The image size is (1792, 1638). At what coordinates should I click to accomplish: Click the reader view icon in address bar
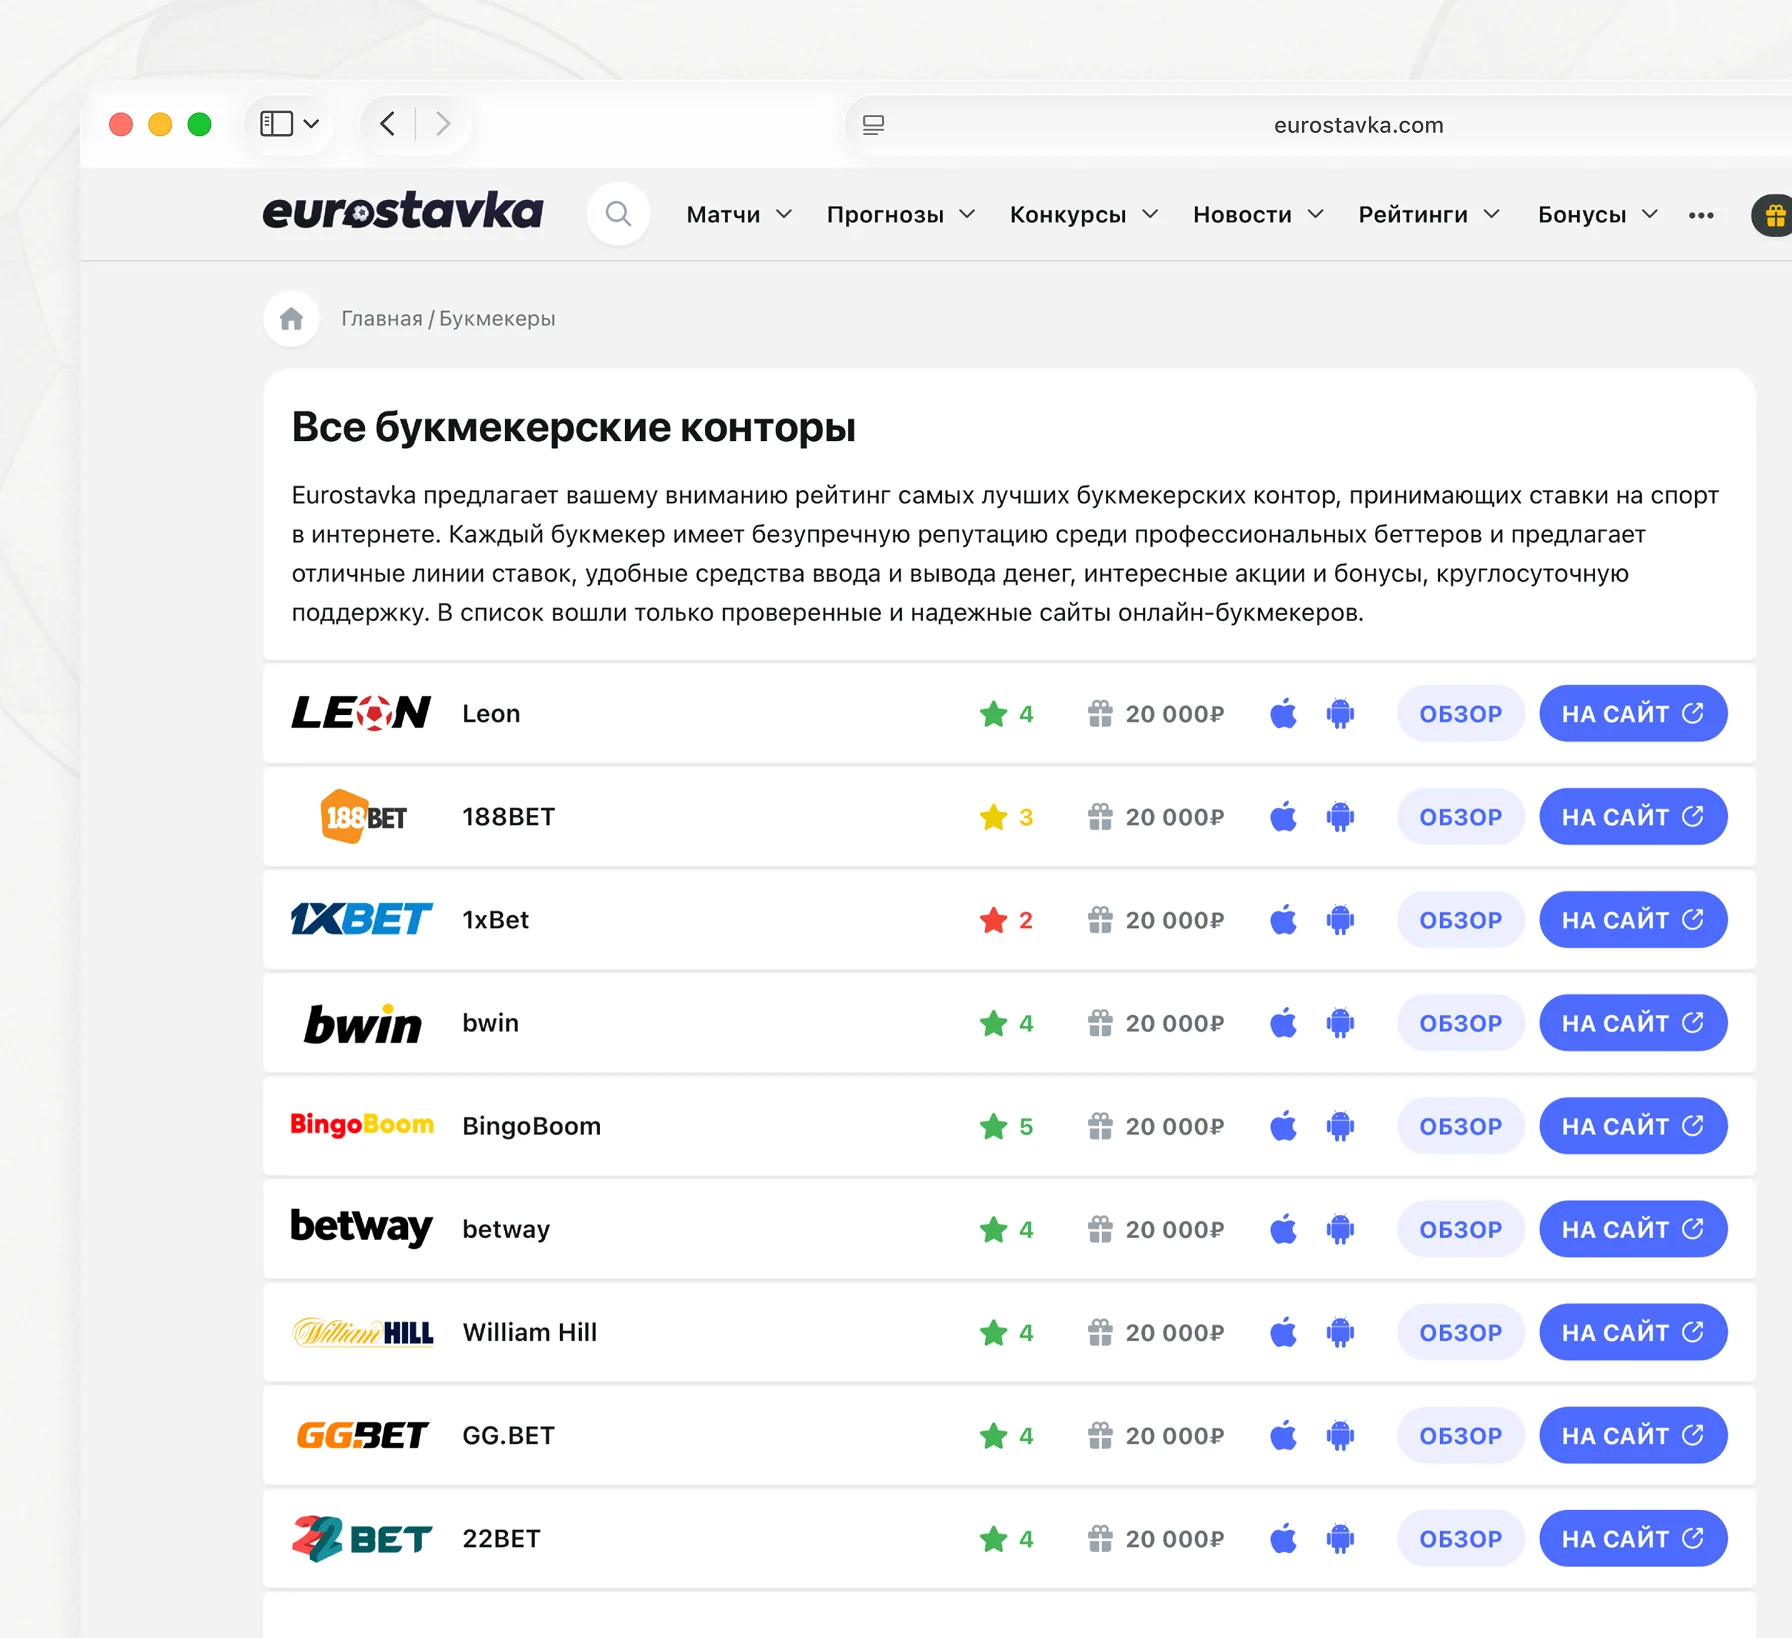click(x=873, y=125)
